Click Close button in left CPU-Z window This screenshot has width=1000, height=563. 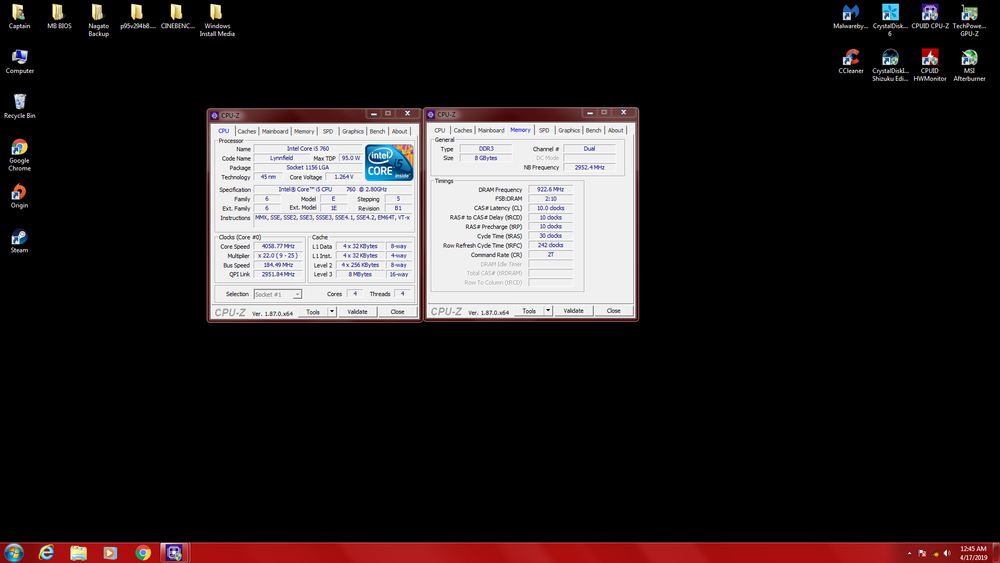397,312
